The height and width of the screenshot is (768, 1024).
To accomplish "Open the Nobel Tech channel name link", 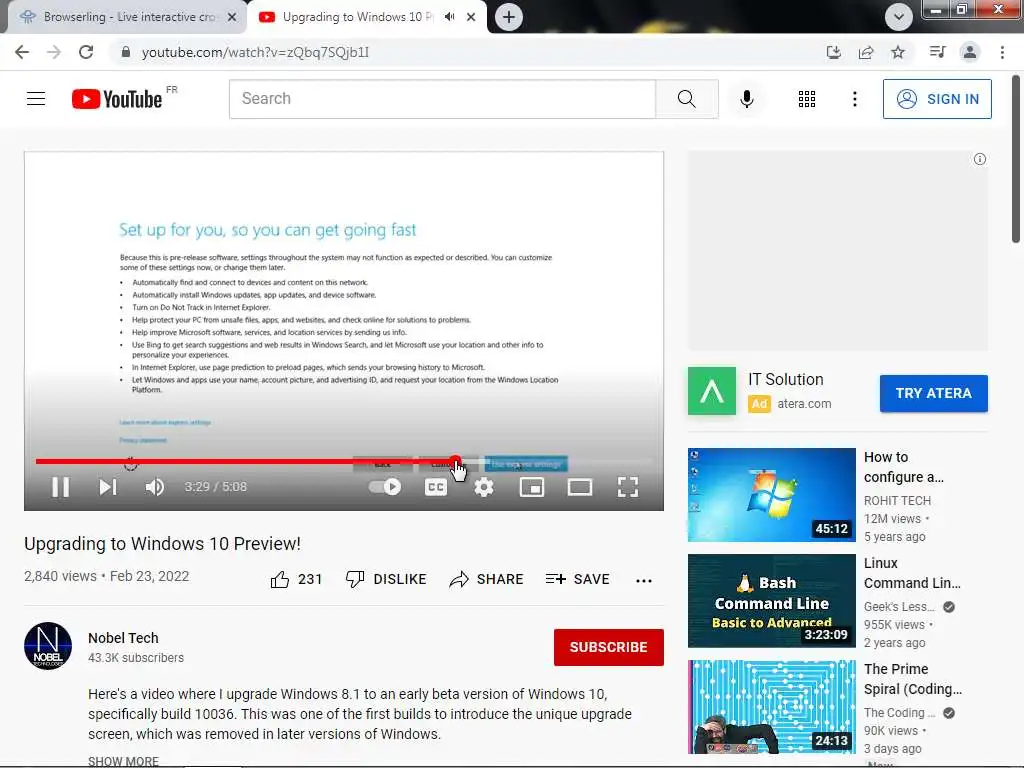I will [x=123, y=638].
